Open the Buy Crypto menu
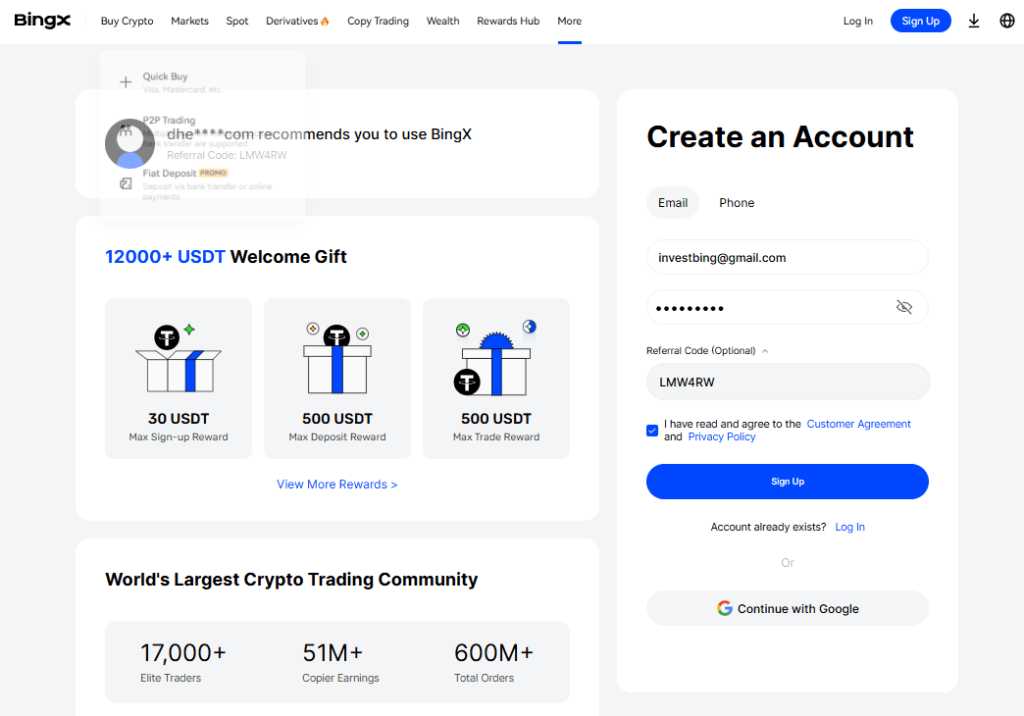Screen dimensions: 1024x716 click(x=127, y=21)
